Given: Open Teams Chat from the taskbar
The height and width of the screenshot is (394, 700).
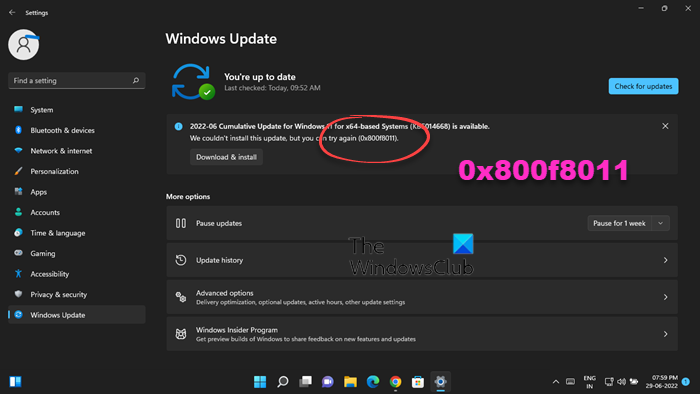Looking at the screenshot, I should point(328,382).
